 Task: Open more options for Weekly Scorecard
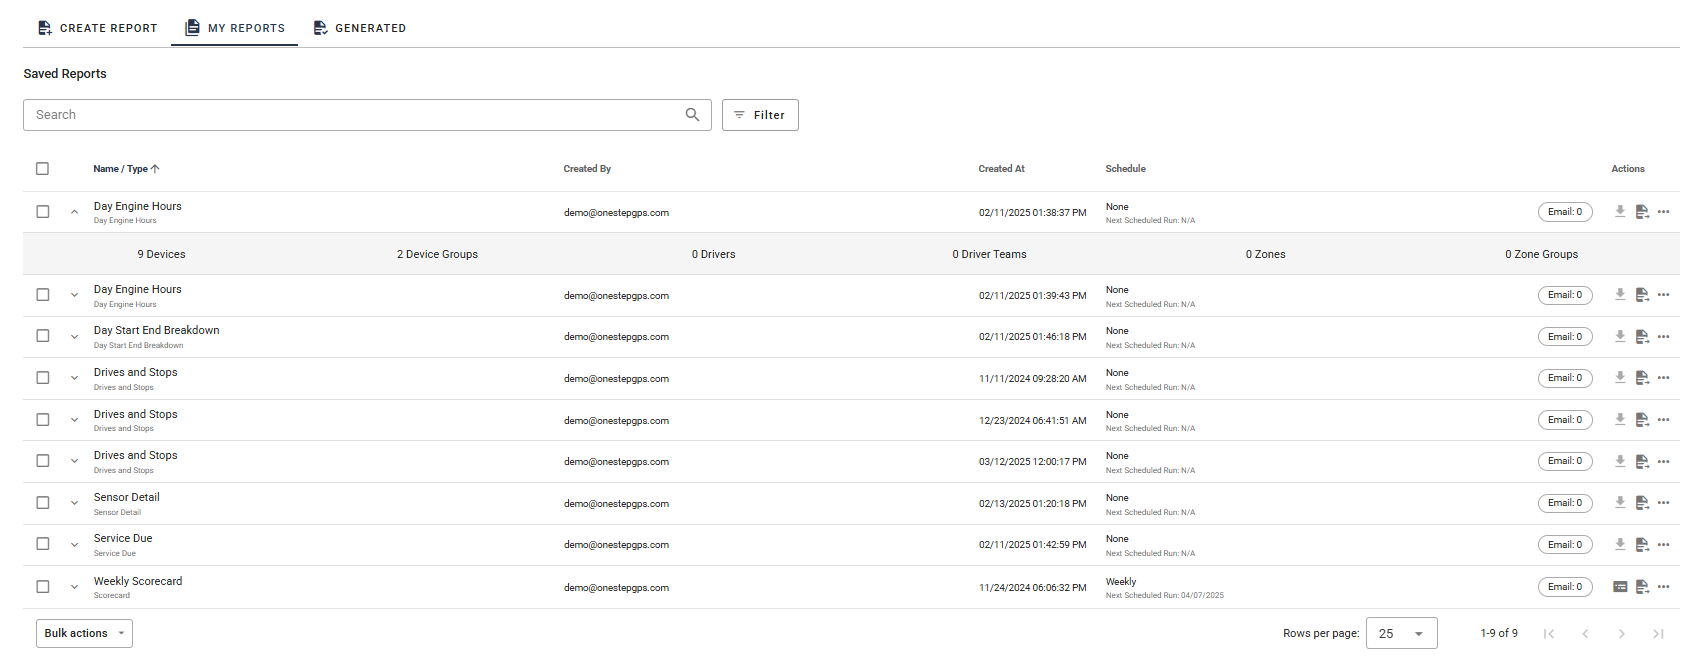(1663, 587)
